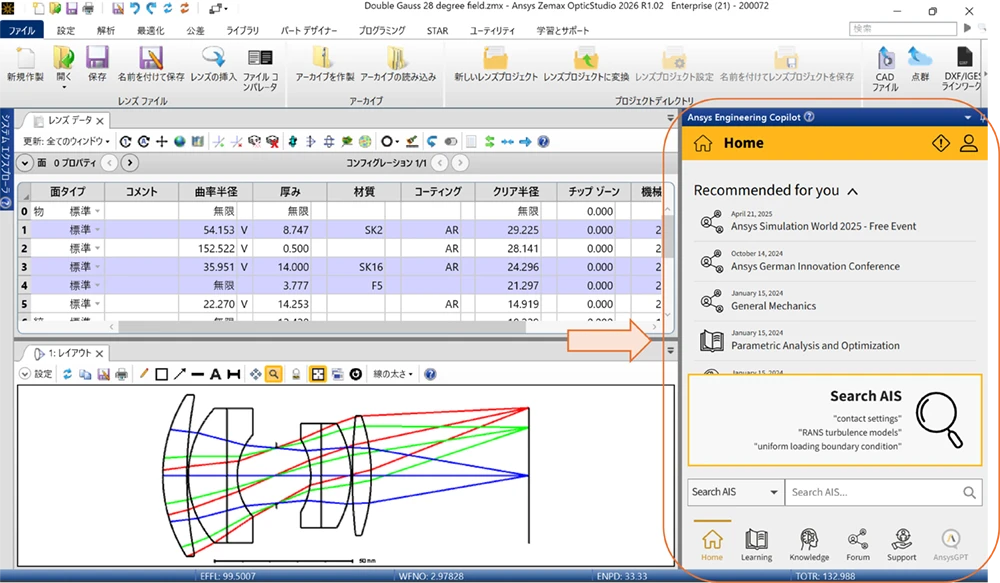Click アーカイブの読み込み load archive icon
The image size is (1000, 583).
pyautogui.click(x=398, y=58)
